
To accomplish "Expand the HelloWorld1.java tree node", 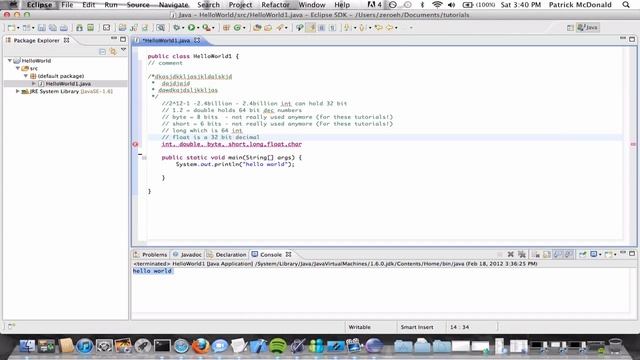I will (33, 84).
